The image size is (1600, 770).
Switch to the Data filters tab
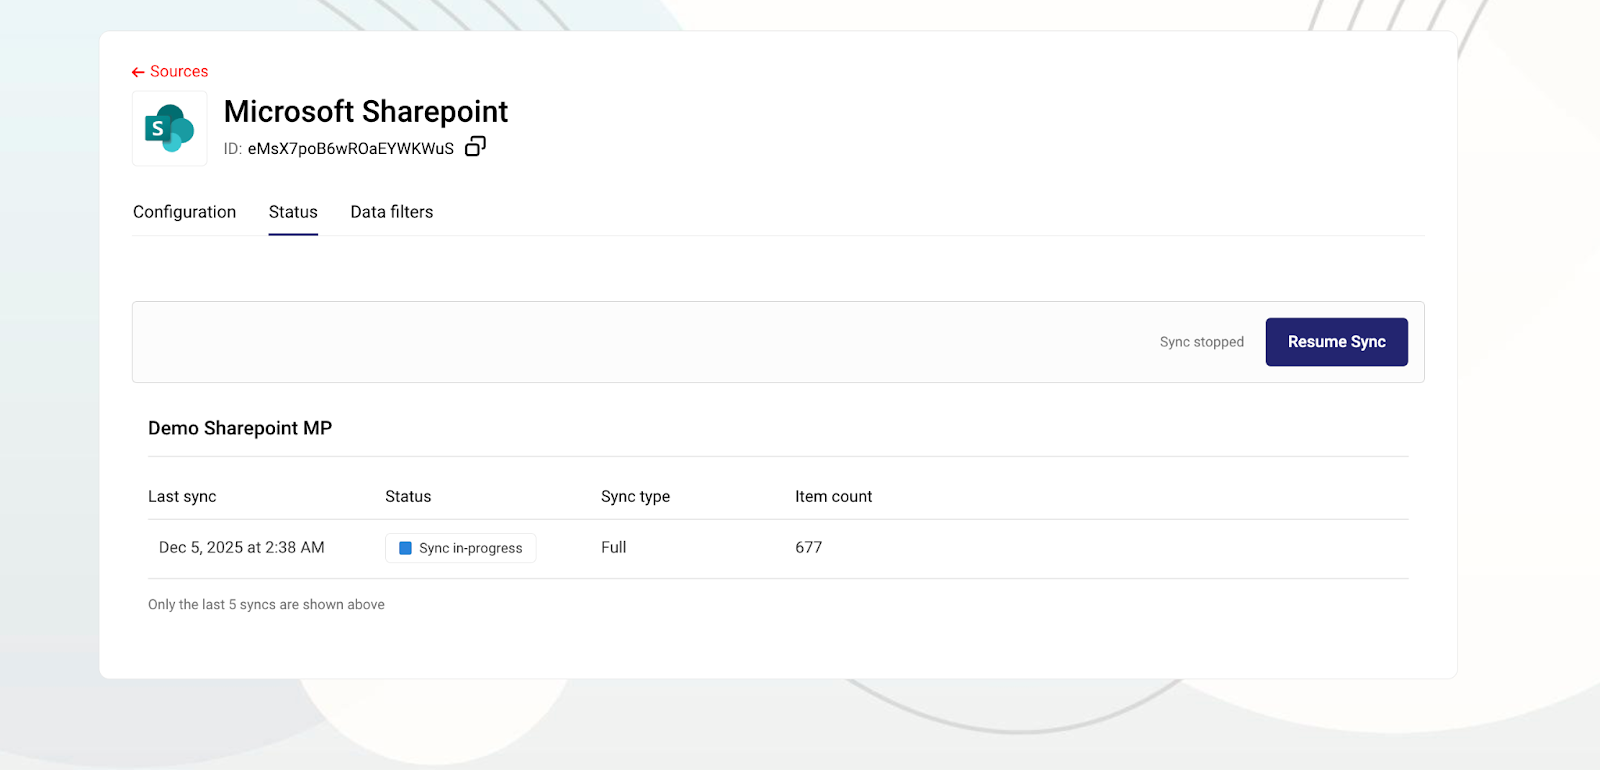point(391,212)
